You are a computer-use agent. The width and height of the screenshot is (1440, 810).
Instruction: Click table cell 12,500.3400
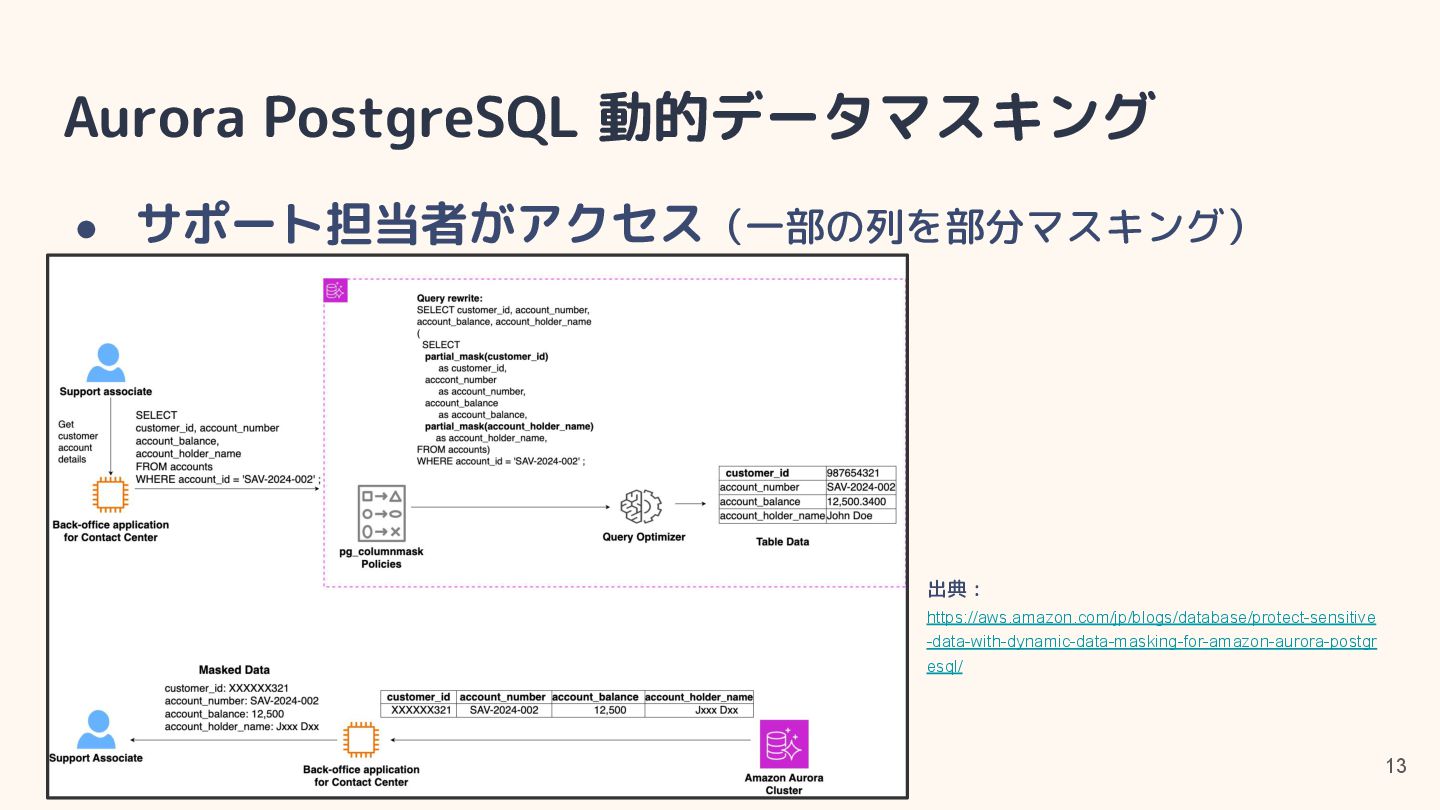click(x=860, y=502)
